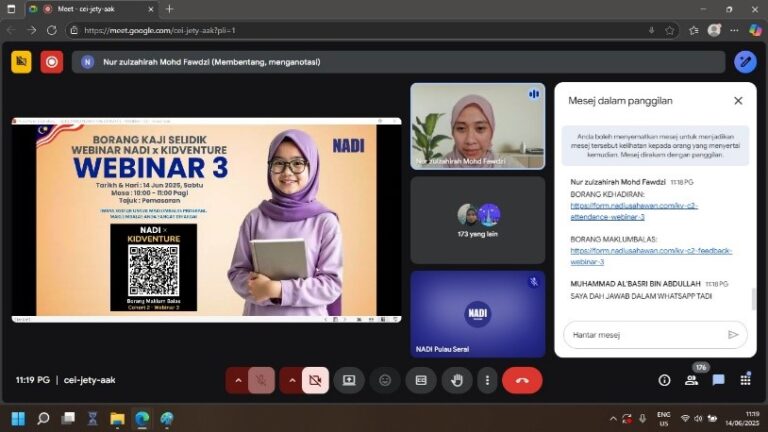
Task: Send the chat message with arrow icon
Action: tap(733, 335)
